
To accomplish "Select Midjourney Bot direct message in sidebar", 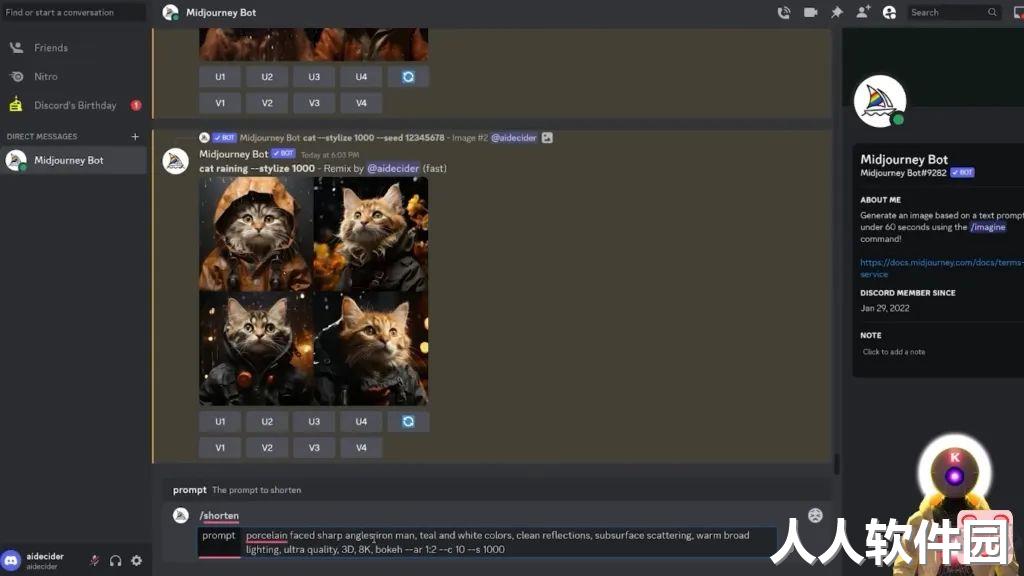I will click(x=73, y=160).
